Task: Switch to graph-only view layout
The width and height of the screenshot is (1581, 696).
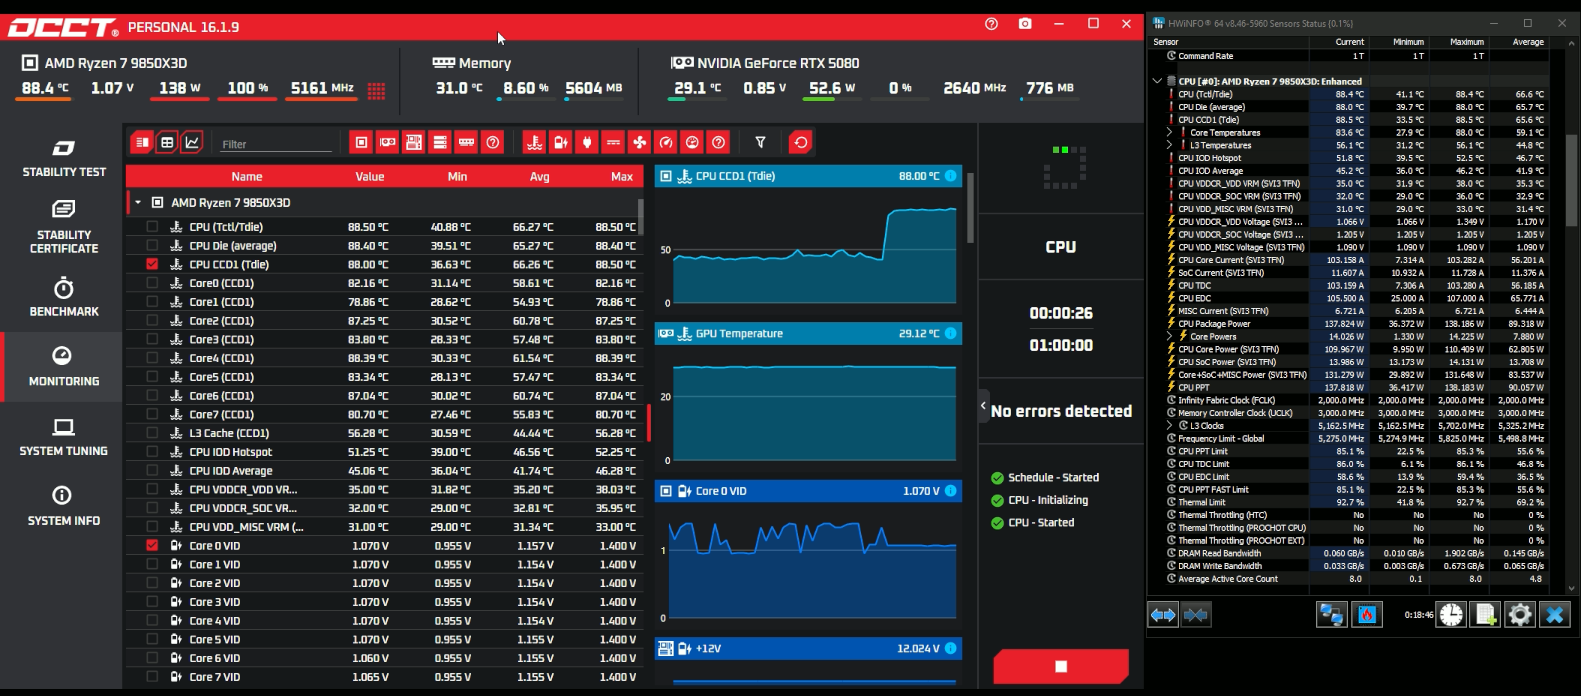Action: 192,143
